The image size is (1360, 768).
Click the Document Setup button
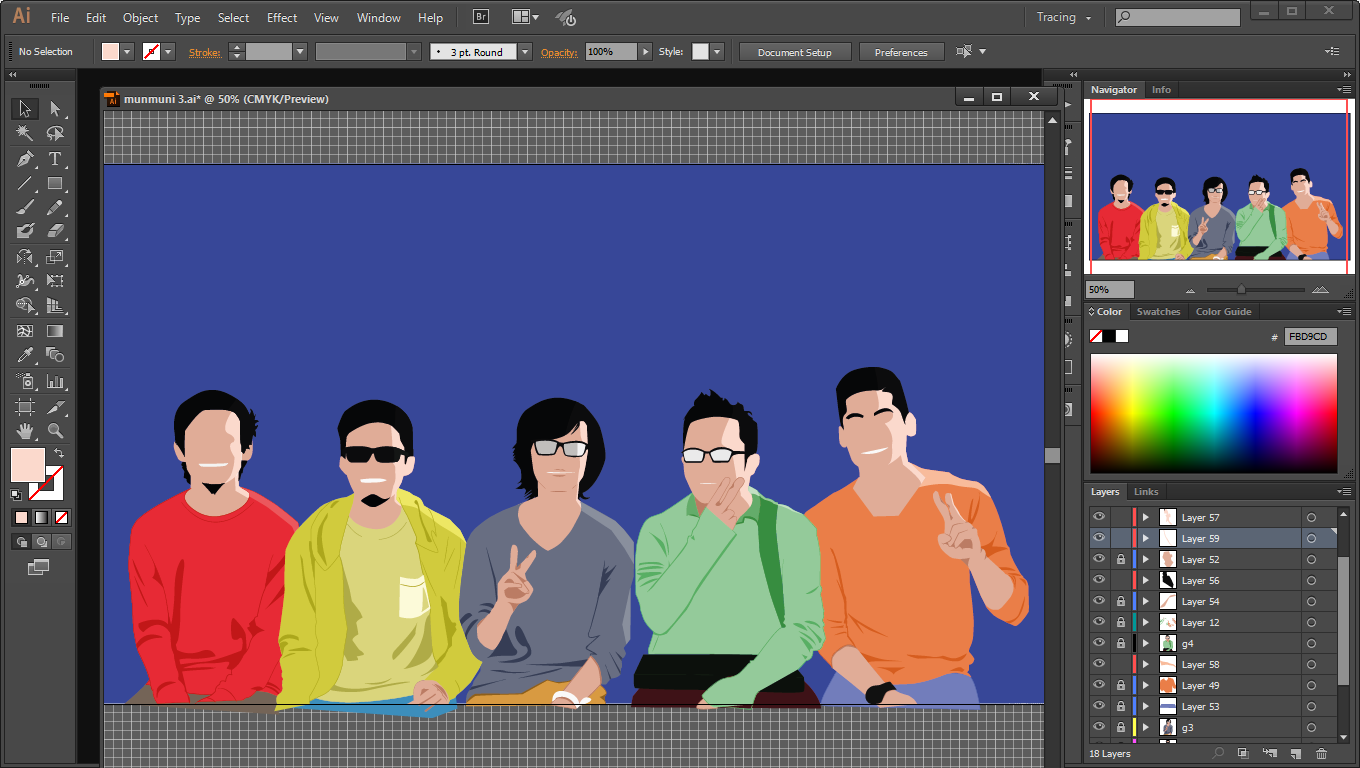tap(794, 52)
